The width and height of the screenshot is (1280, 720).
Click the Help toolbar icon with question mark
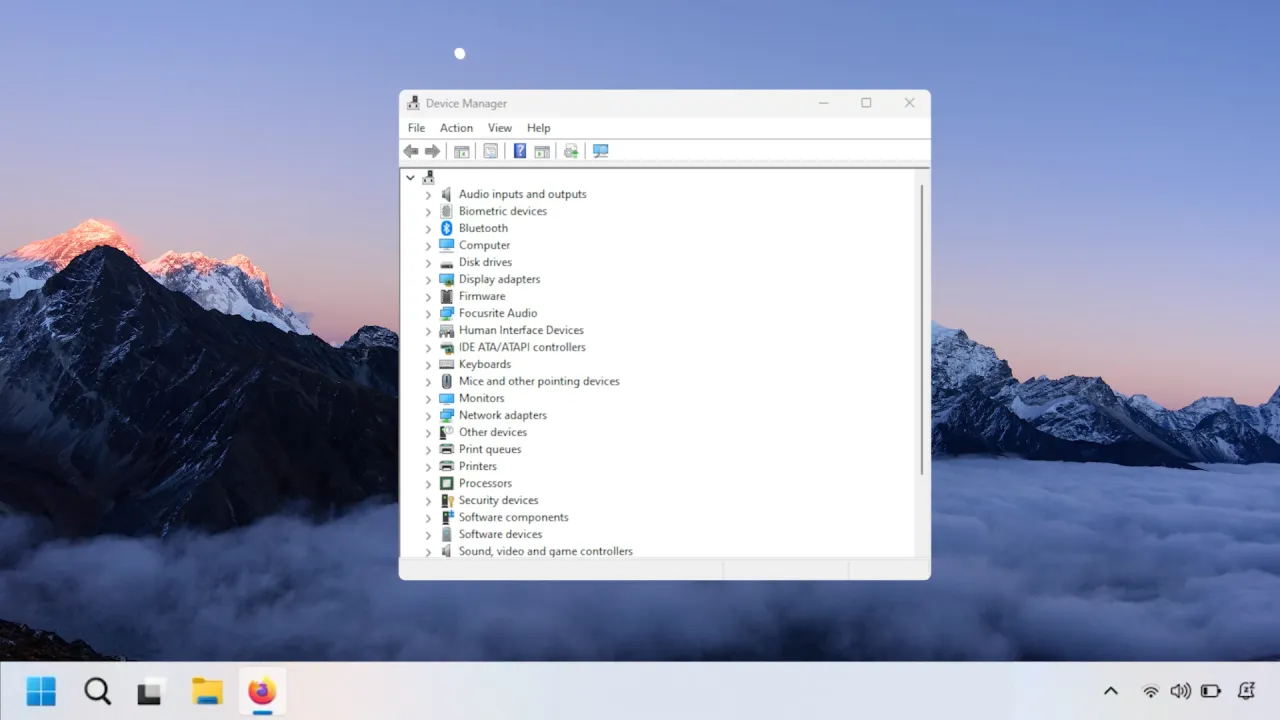pos(520,151)
